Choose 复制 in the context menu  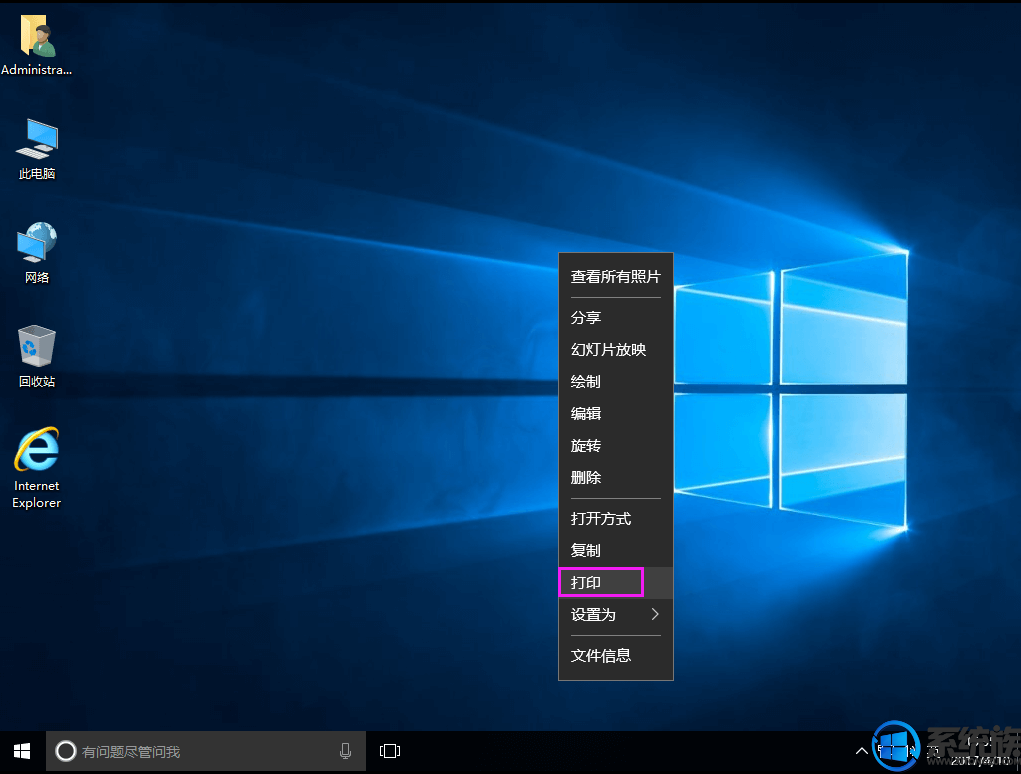pyautogui.click(x=615, y=551)
